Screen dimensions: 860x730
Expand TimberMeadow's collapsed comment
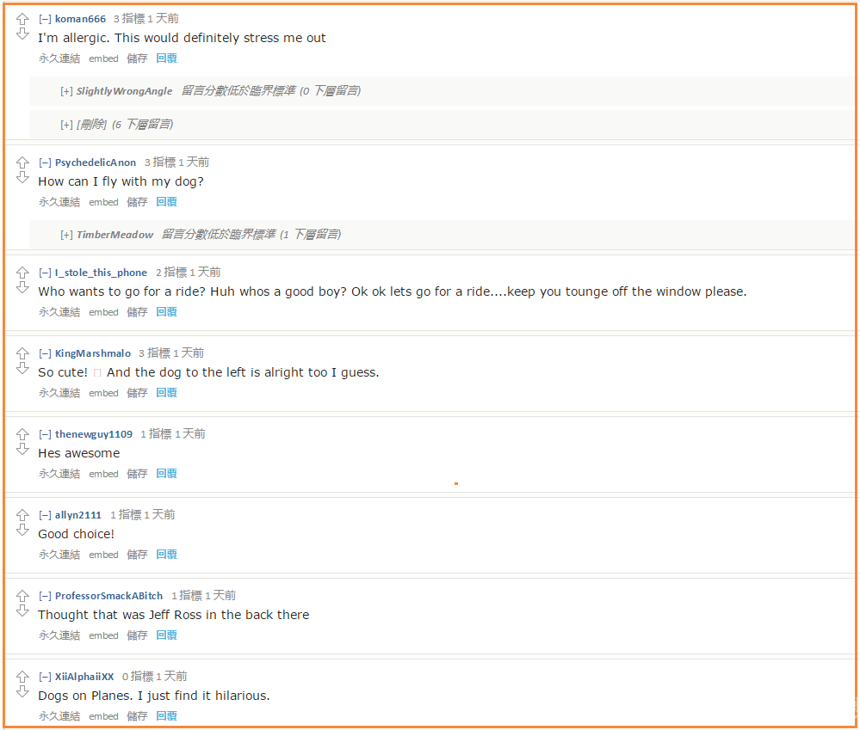(x=66, y=235)
